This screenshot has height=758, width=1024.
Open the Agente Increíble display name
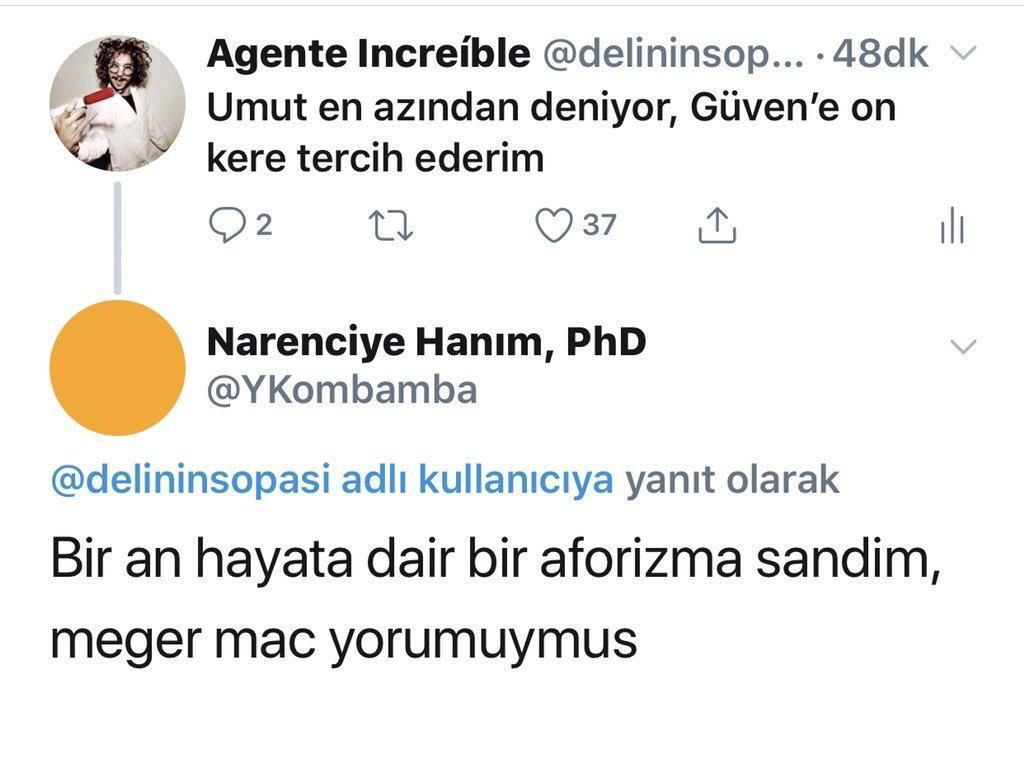click(368, 54)
